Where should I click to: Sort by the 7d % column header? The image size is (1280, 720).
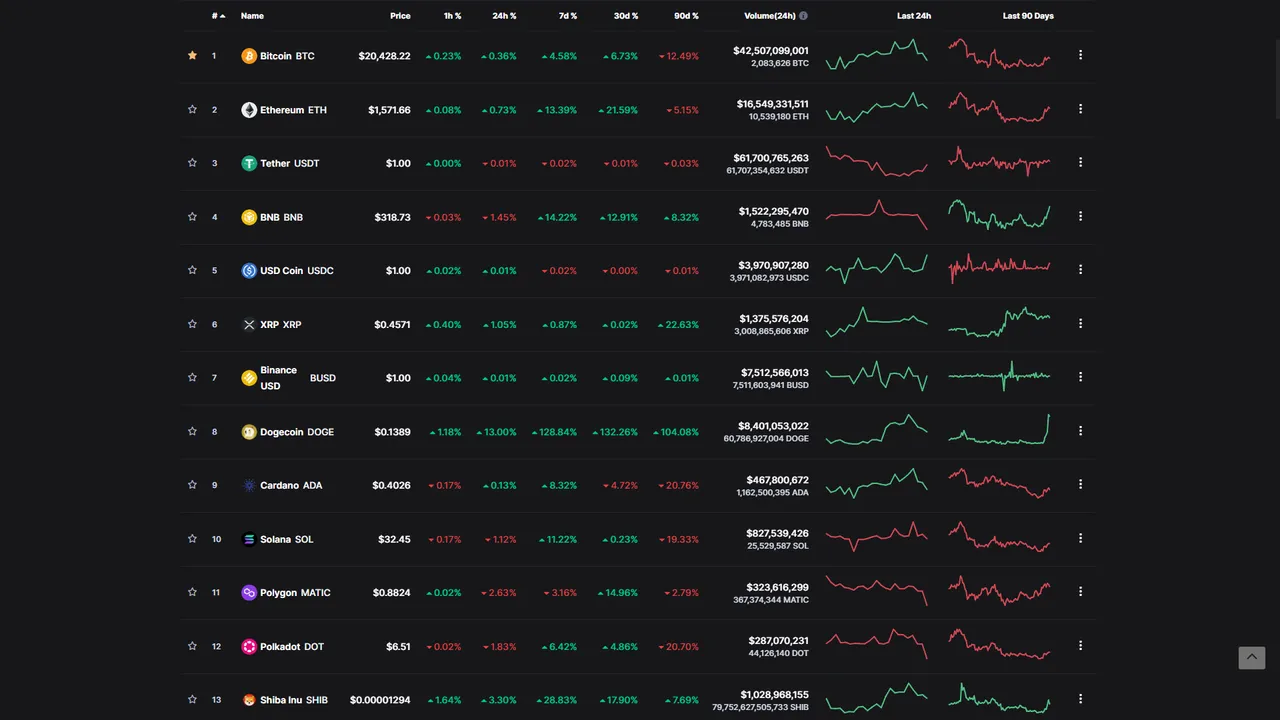pyautogui.click(x=567, y=16)
